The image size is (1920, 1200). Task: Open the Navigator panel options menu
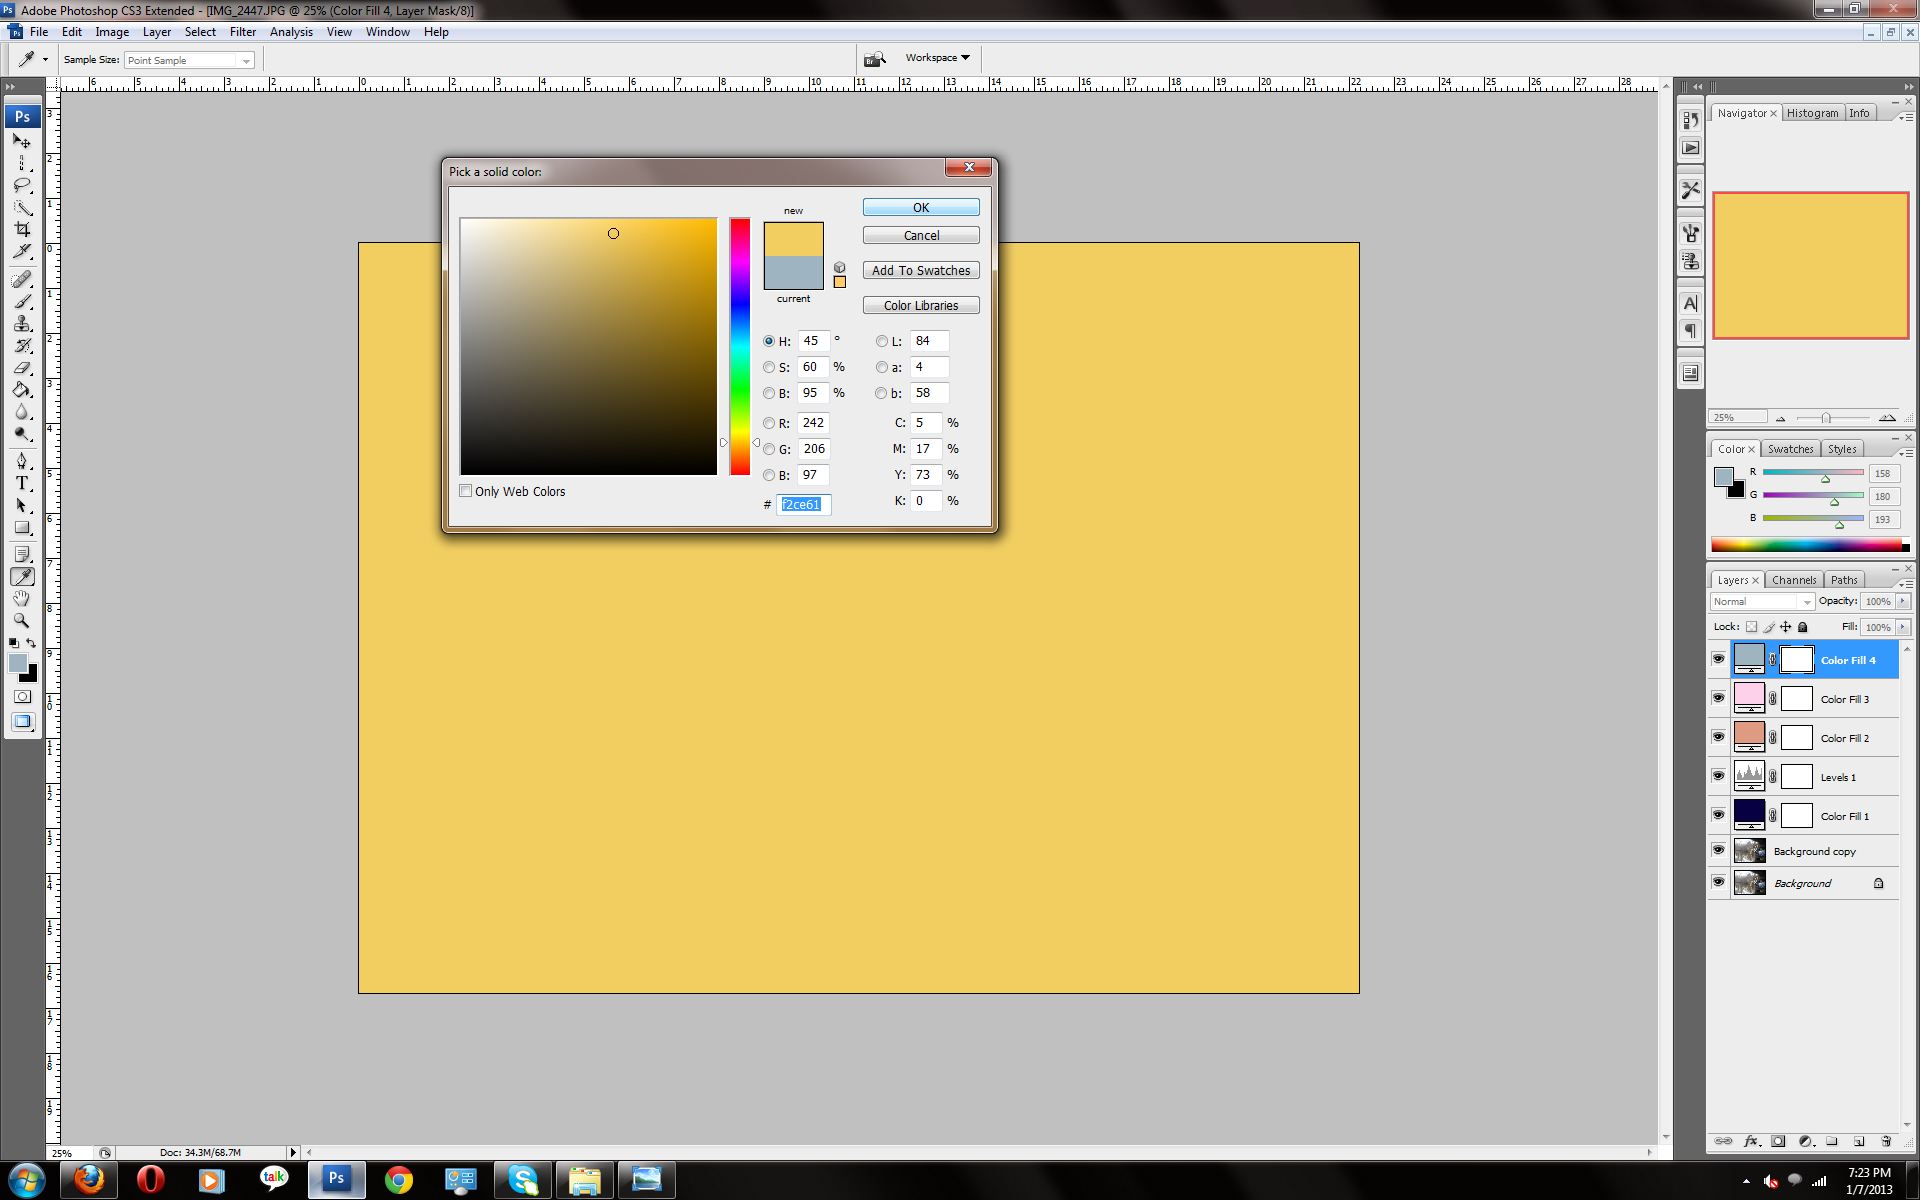[1906, 117]
